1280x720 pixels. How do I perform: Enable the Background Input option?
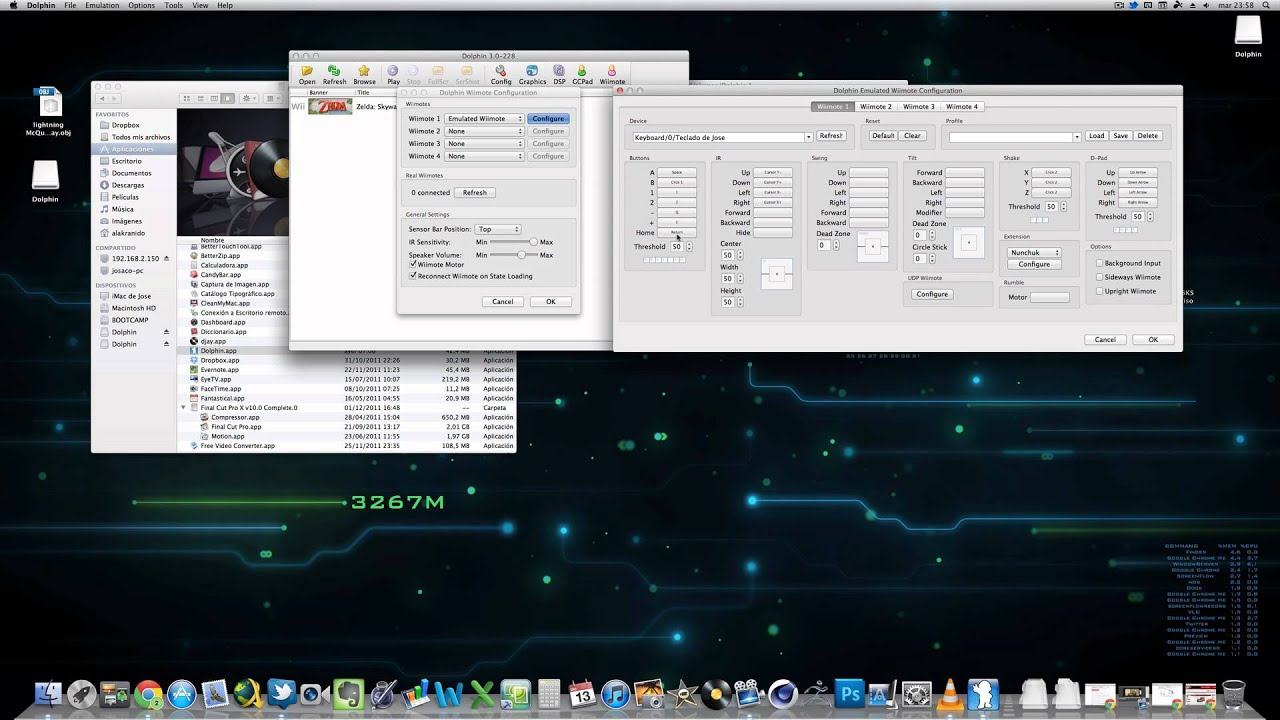[1100, 263]
